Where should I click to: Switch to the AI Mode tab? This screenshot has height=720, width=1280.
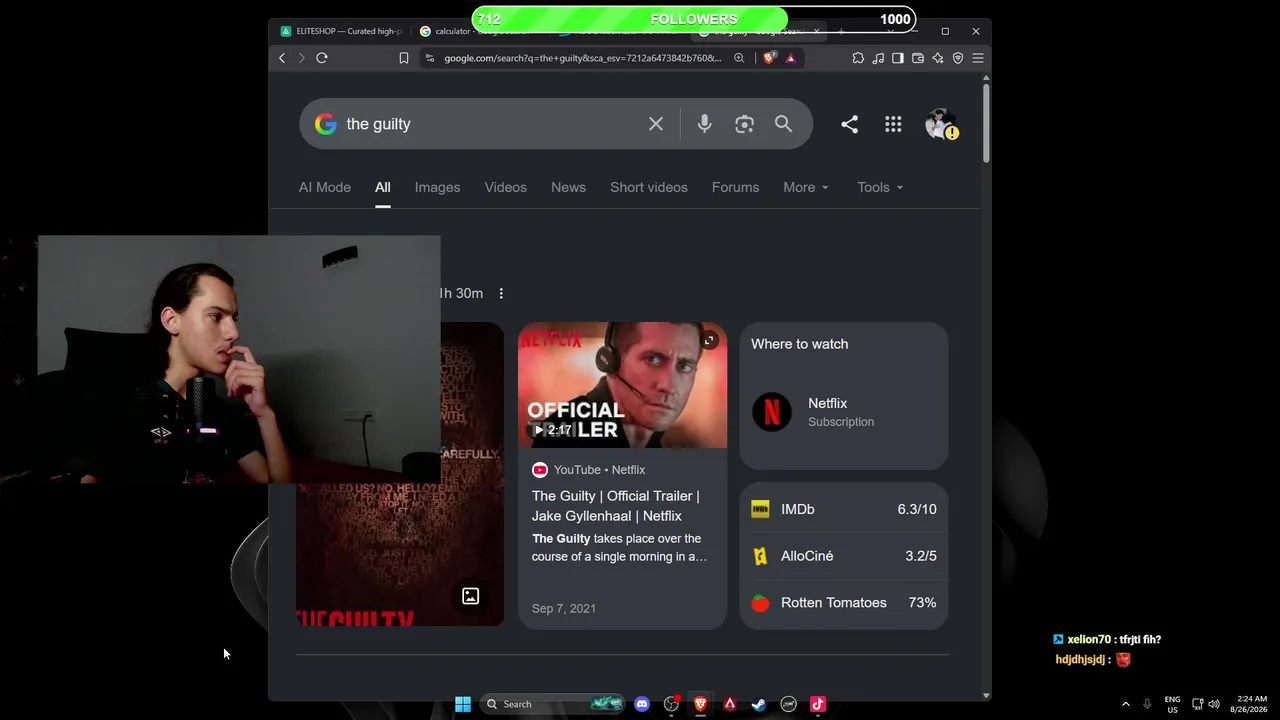click(x=325, y=187)
